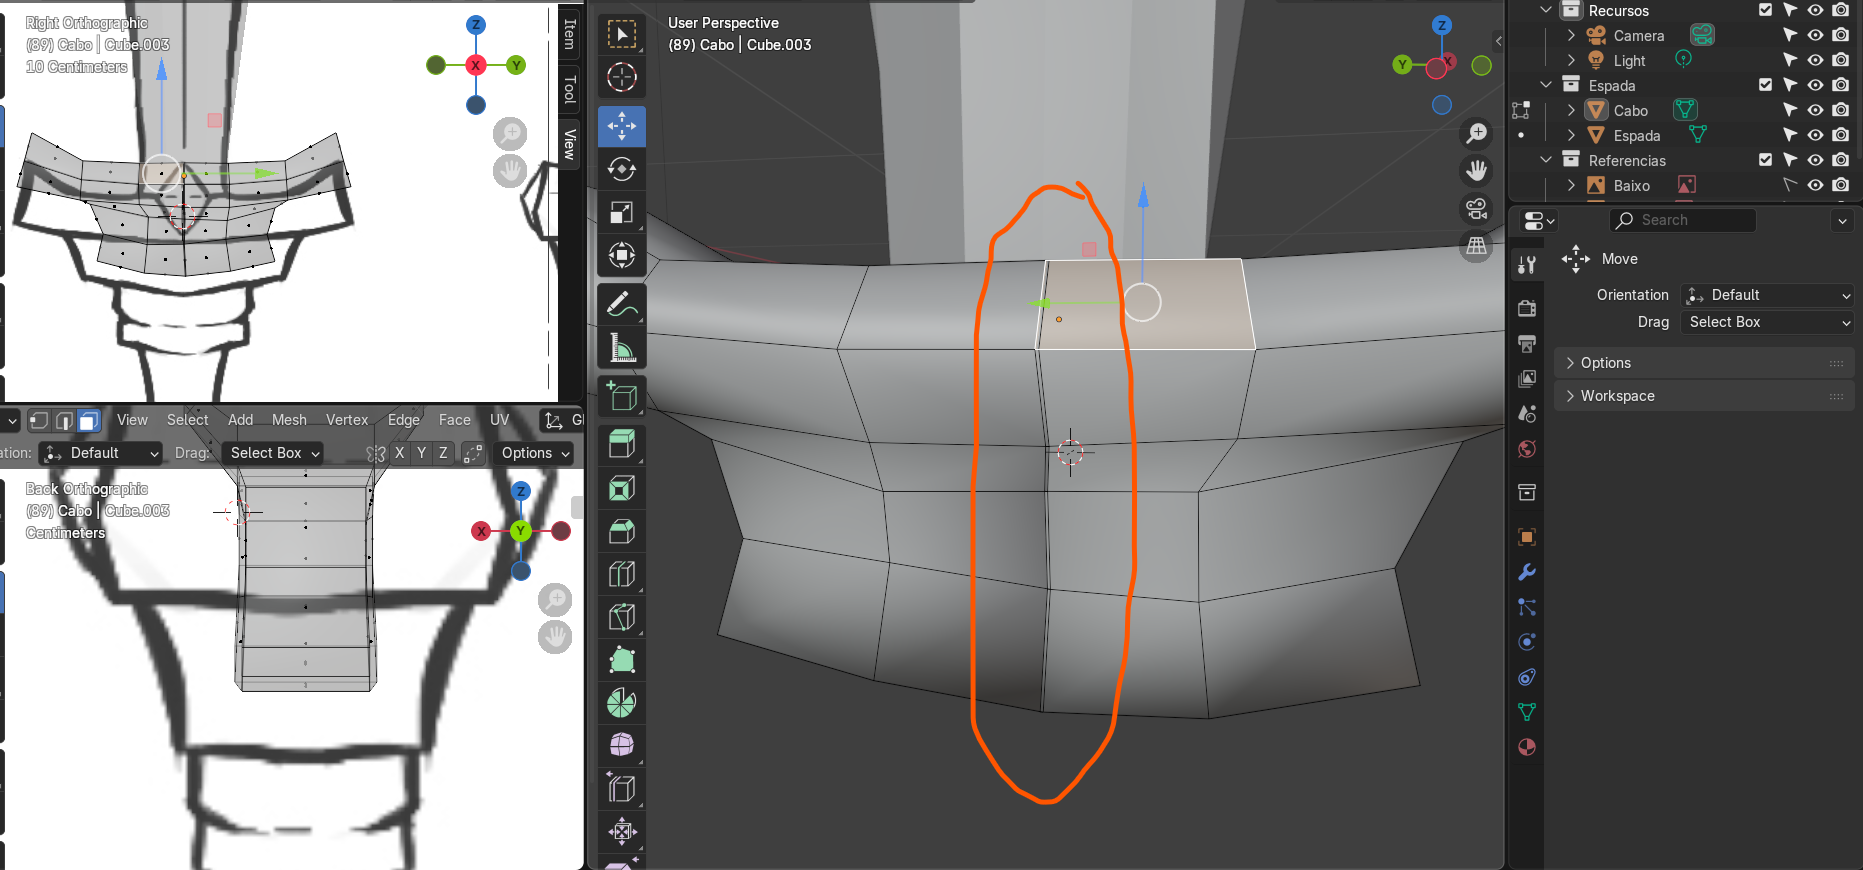
Task: Uncheck the Recursos collection checkbox
Action: tap(1765, 10)
